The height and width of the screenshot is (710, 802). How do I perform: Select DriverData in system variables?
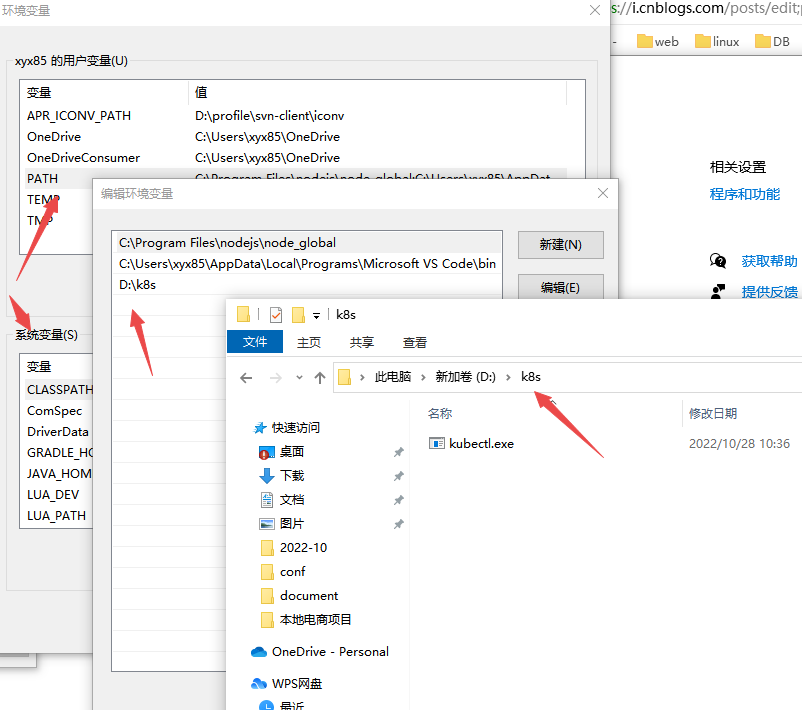coord(59,432)
